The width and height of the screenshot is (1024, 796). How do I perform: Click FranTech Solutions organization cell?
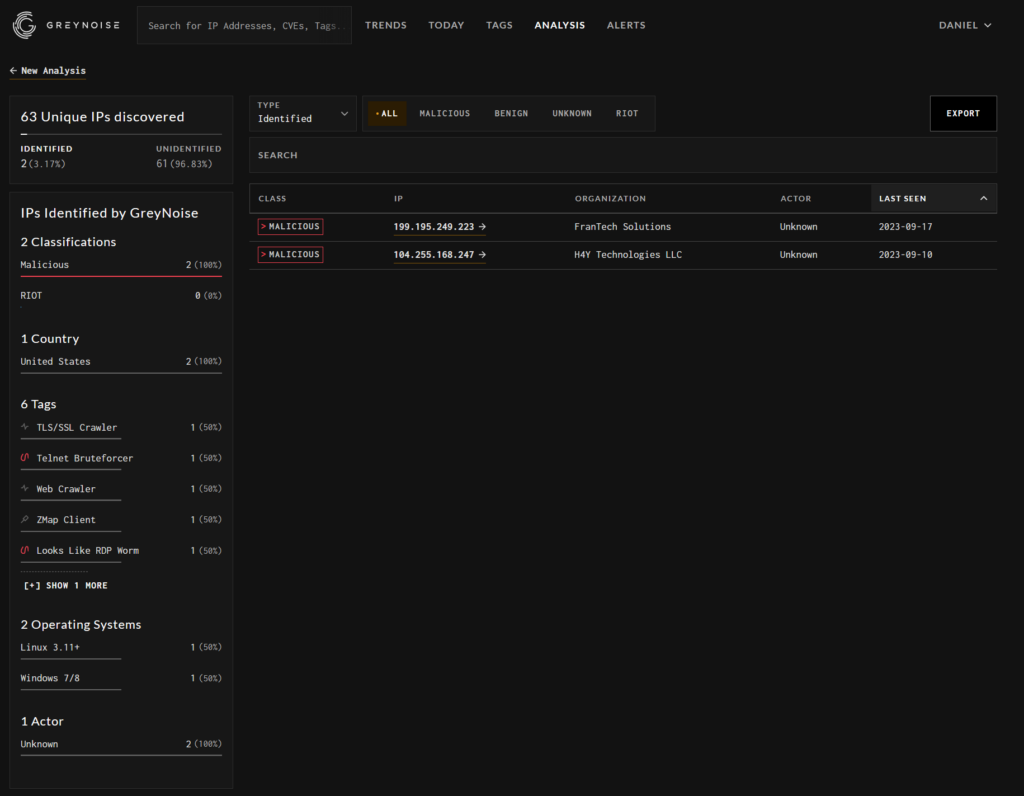pyautogui.click(x=622, y=227)
